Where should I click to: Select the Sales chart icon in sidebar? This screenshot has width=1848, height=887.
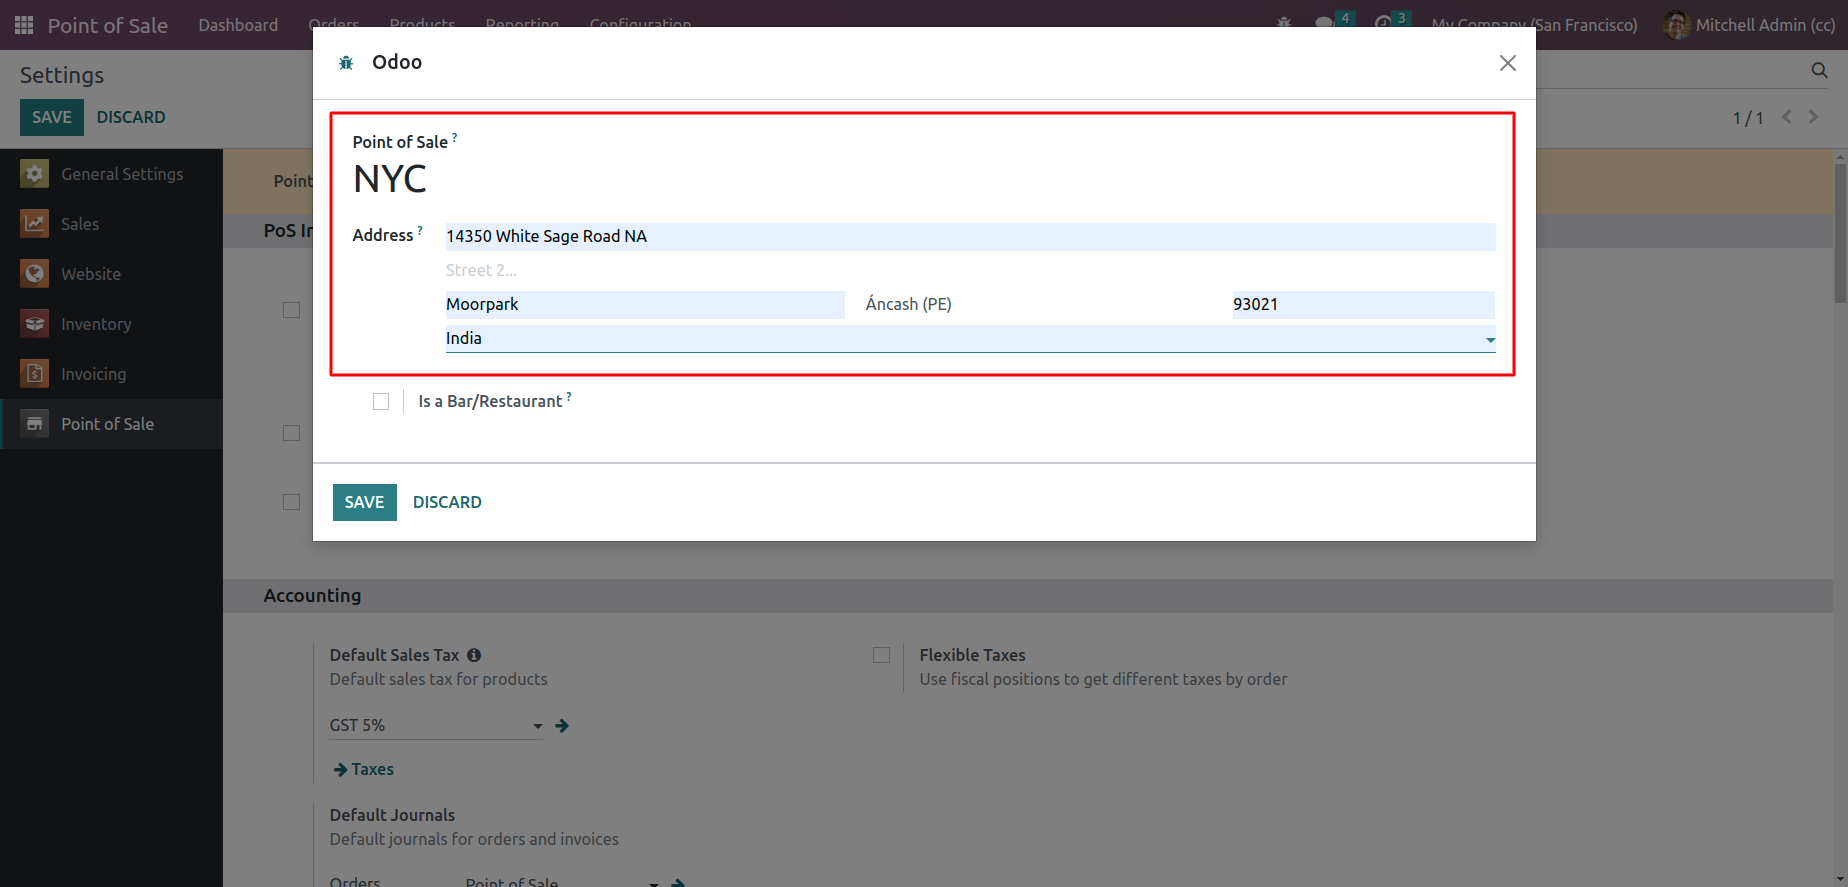(x=35, y=224)
